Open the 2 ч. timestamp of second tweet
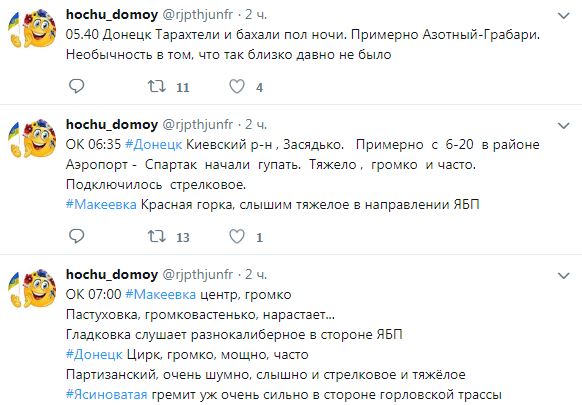Image resolution: width=582 pixels, height=405 pixels. (256, 124)
